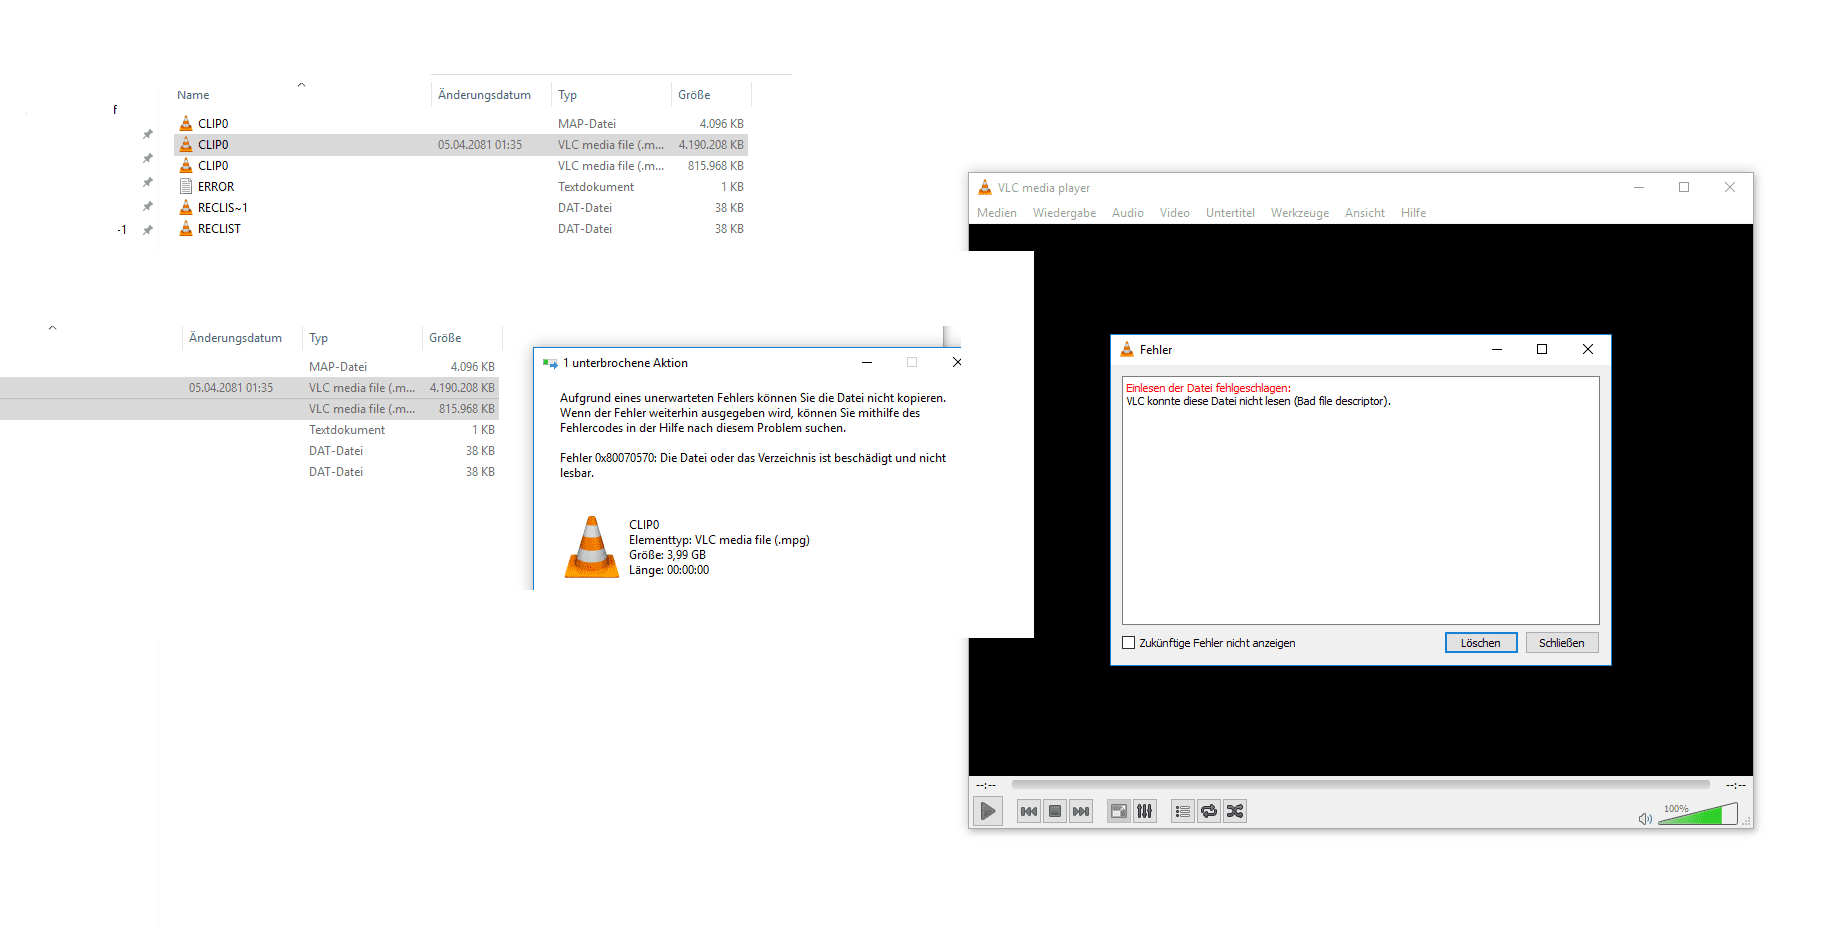Screen dimensions: 1832x928
Task: Sort upper list by Änderungsdatum column
Action: [484, 95]
